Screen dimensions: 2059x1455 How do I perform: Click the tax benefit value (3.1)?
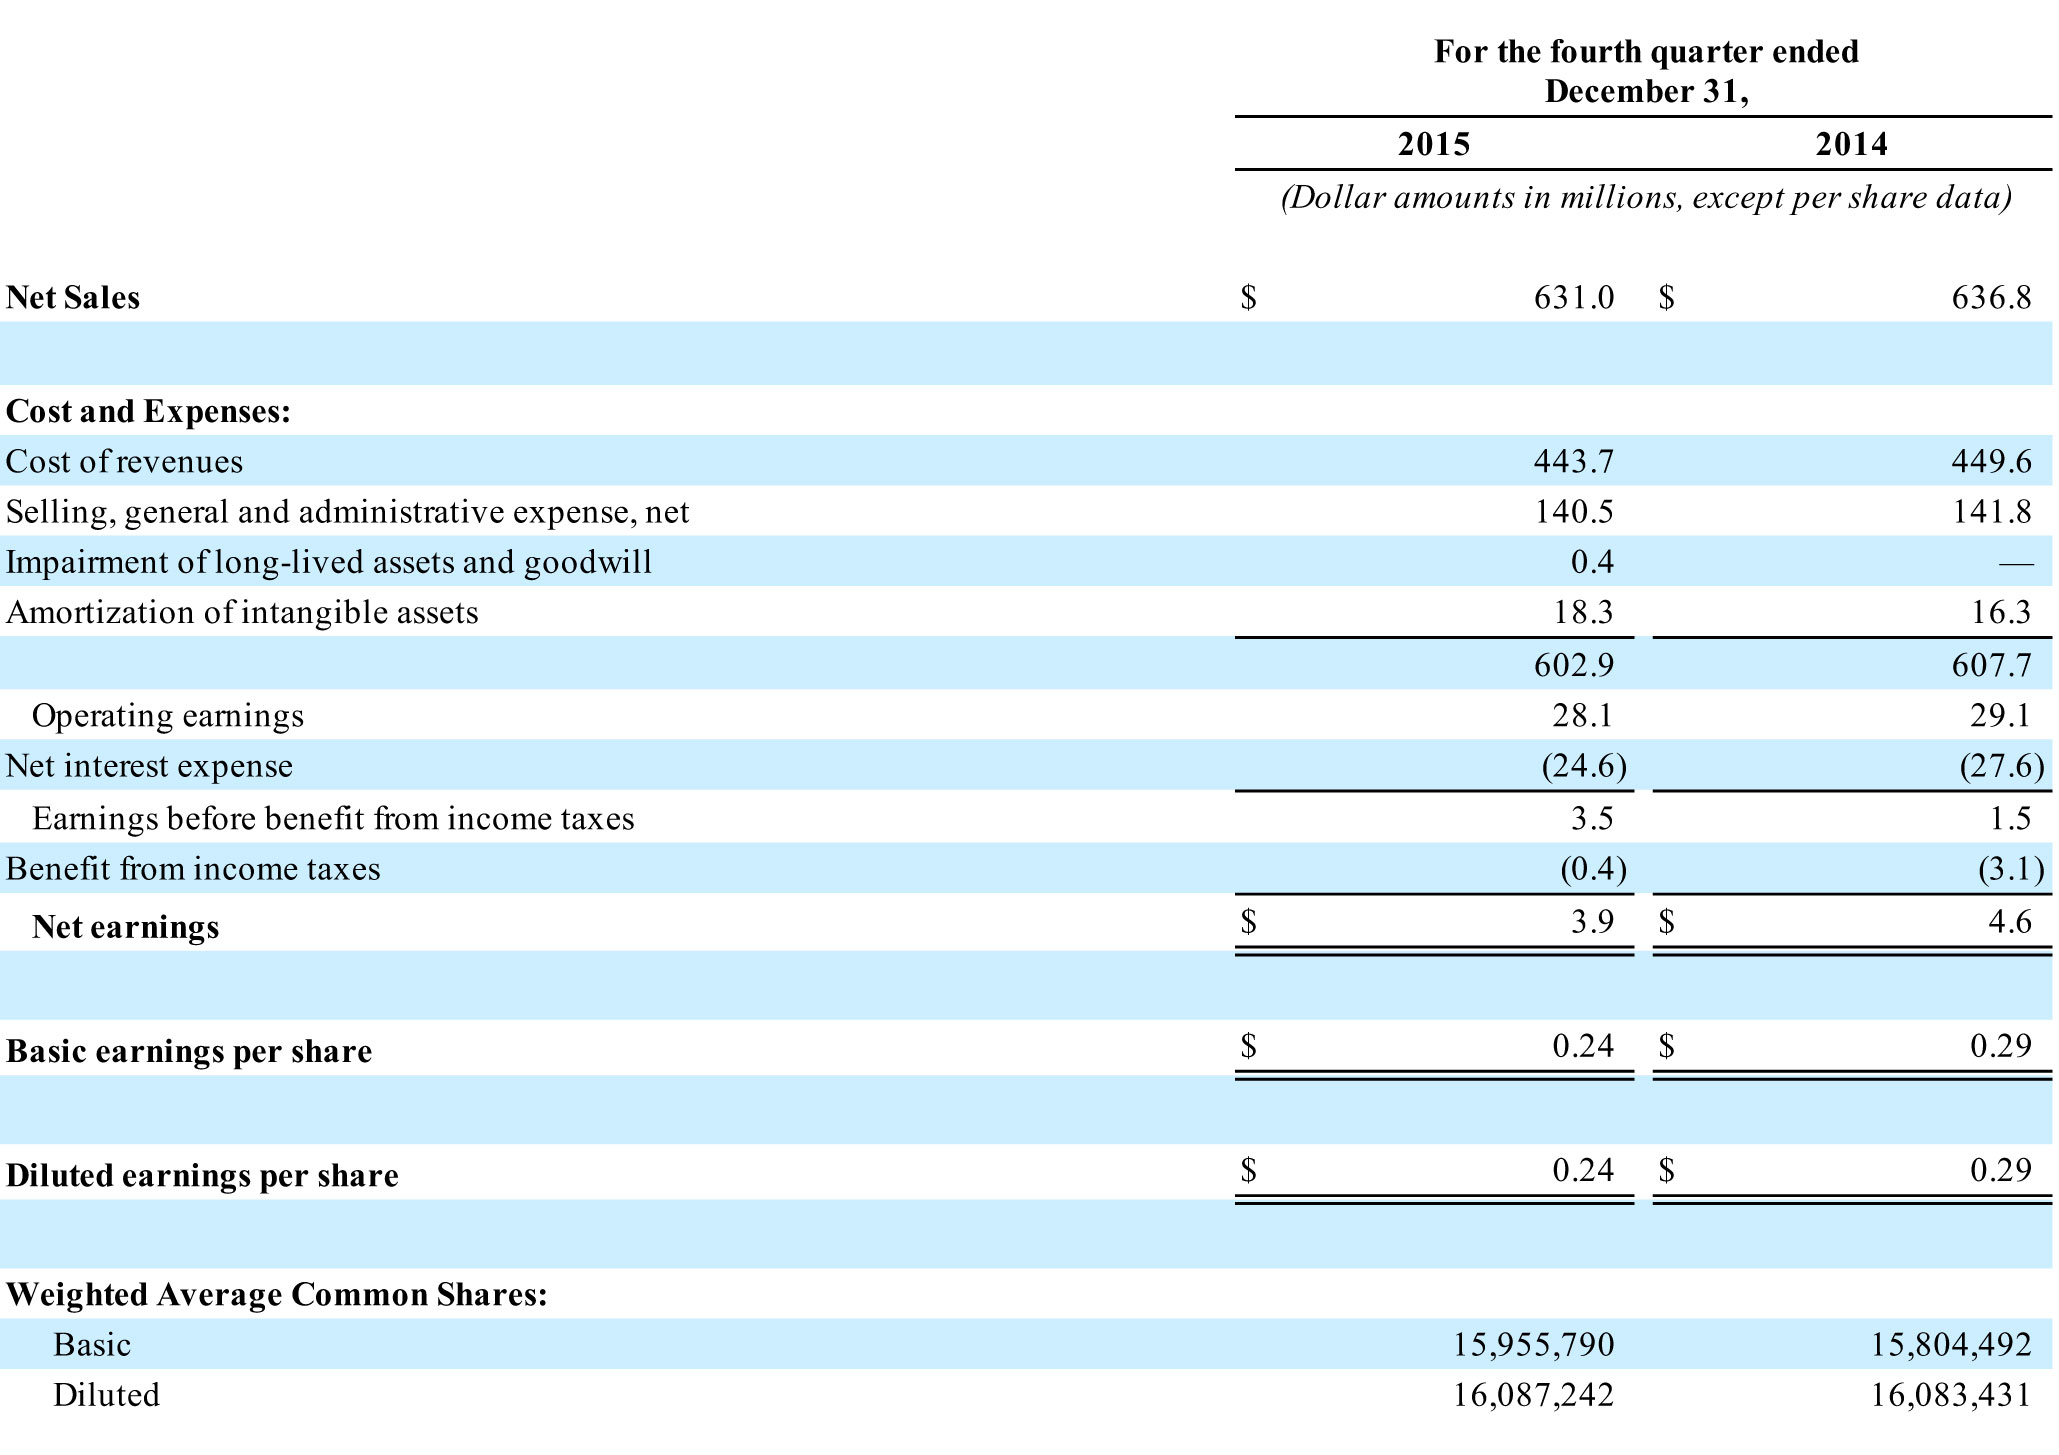[x=2011, y=869]
